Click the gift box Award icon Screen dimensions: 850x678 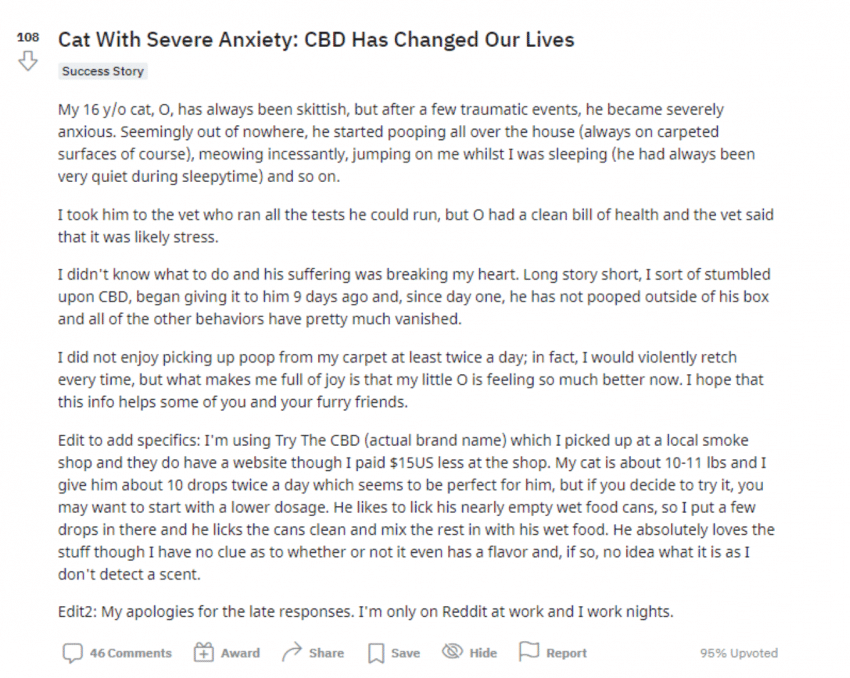(203, 653)
